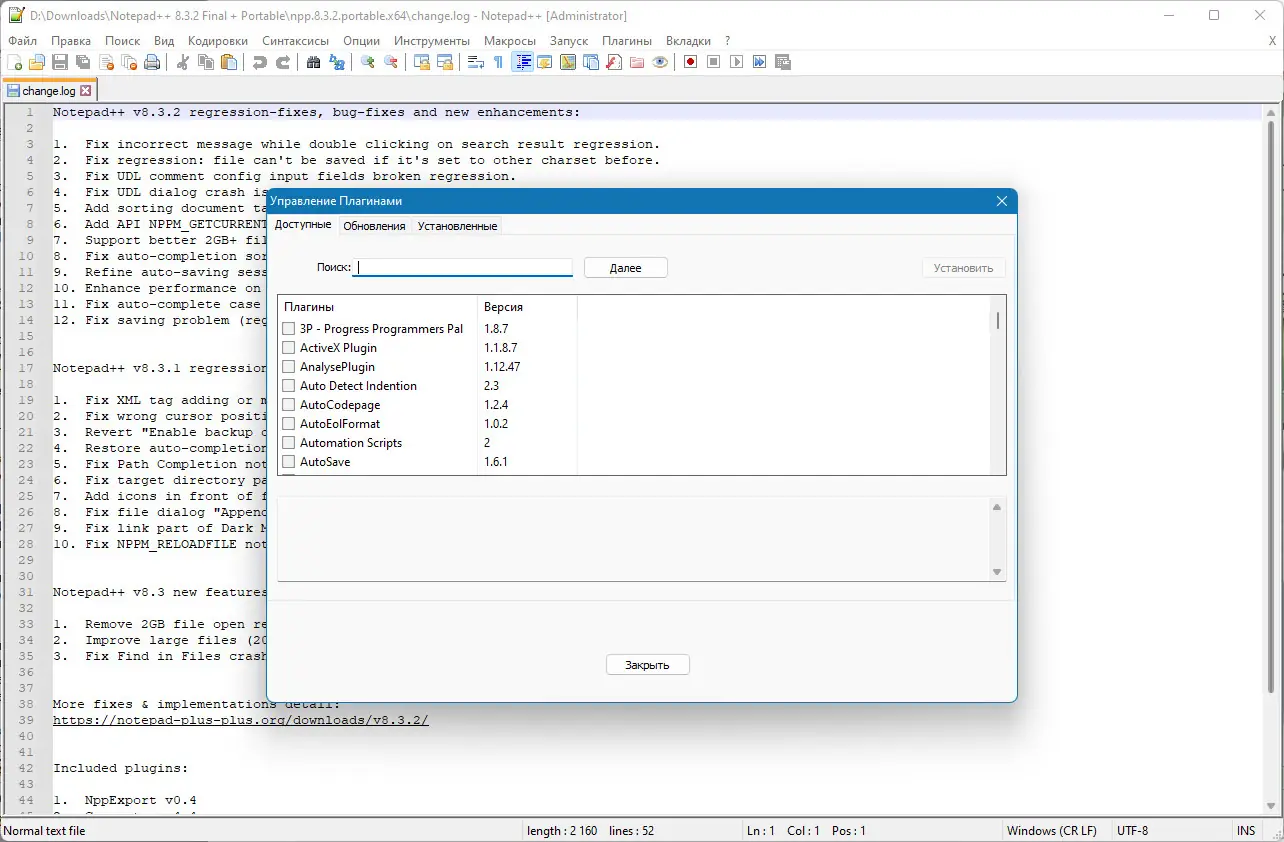Start macro recording with red dot icon
This screenshot has width=1284, height=842.
pos(690,62)
